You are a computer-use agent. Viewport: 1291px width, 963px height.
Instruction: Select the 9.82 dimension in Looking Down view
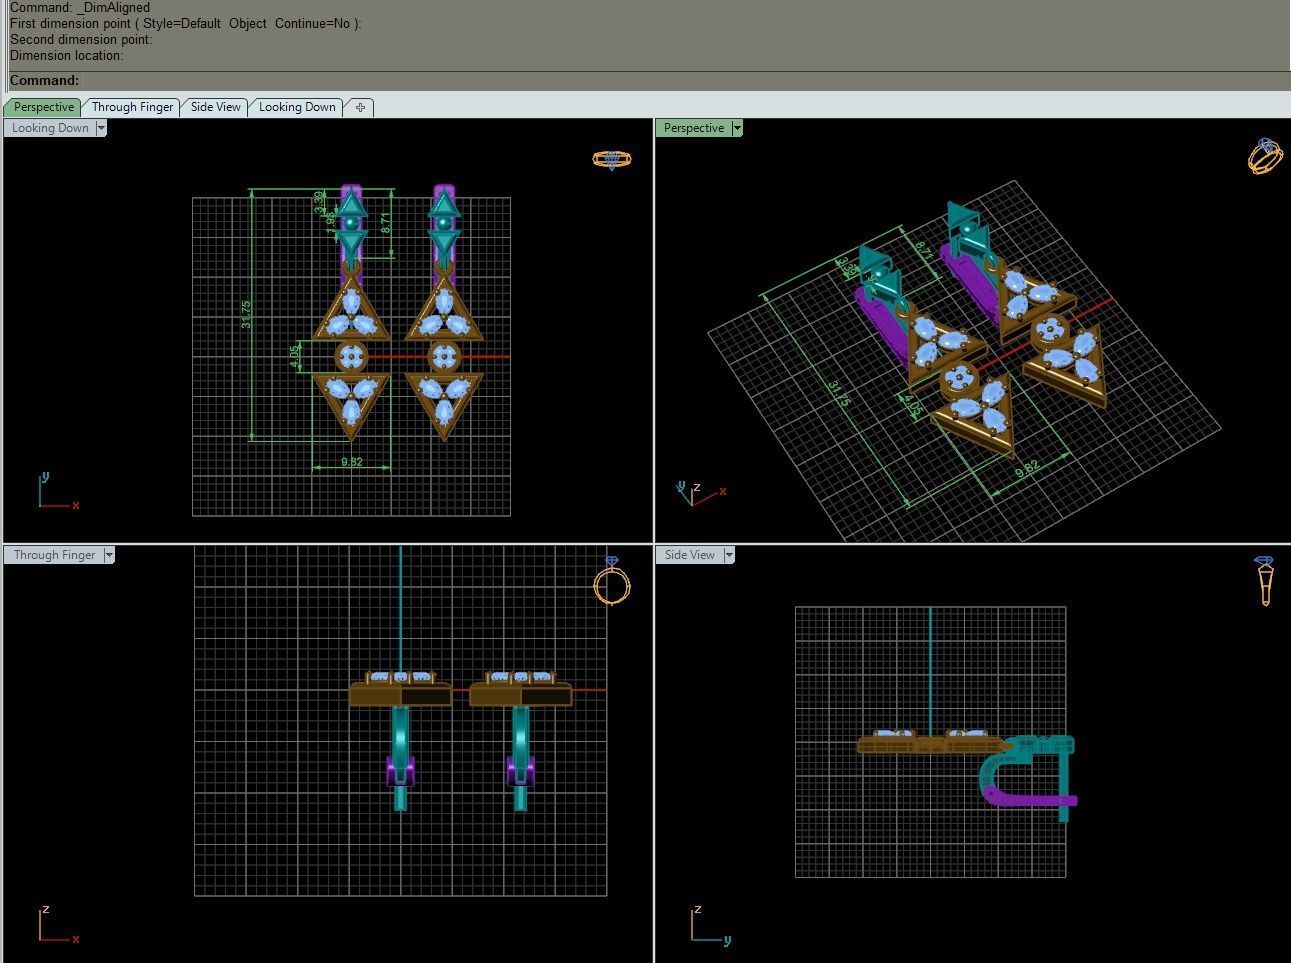click(351, 462)
